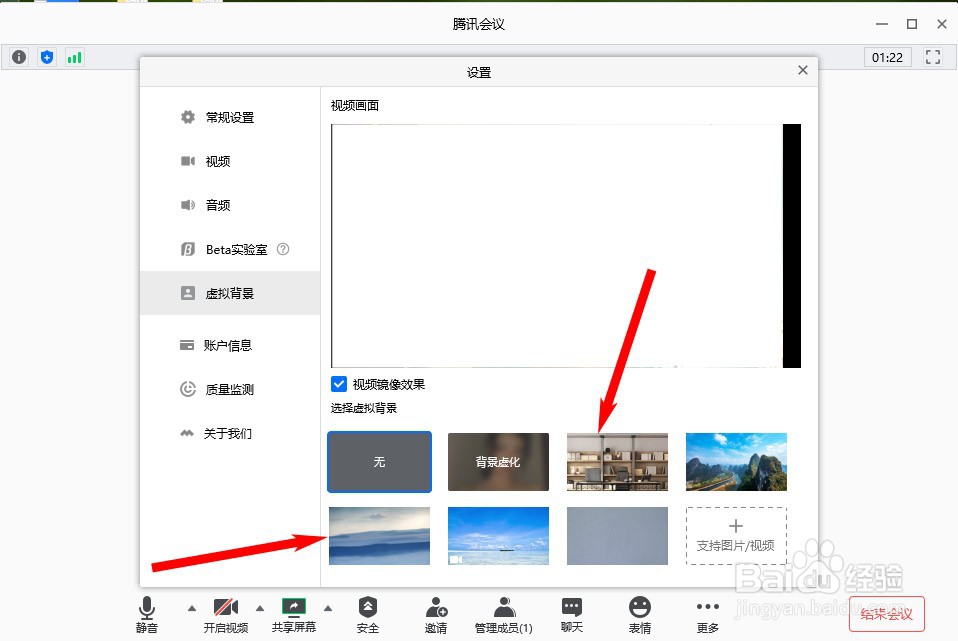Click help icon next to Beta实验室
This screenshot has height=641, width=958.
(x=283, y=249)
